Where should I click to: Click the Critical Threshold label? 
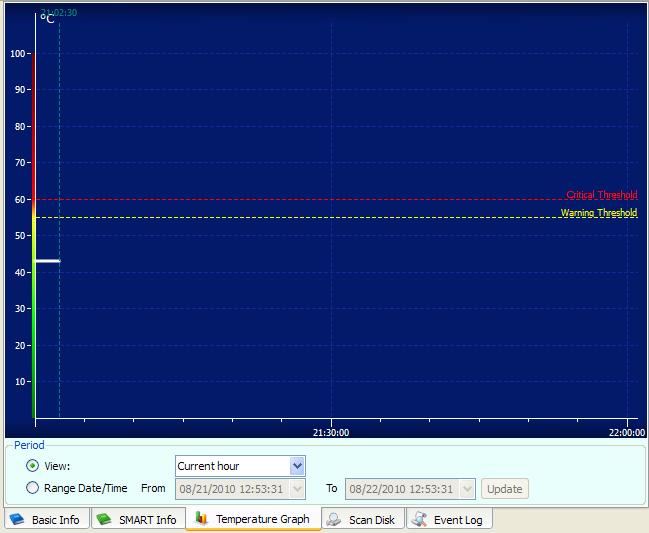click(x=602, y=194)
